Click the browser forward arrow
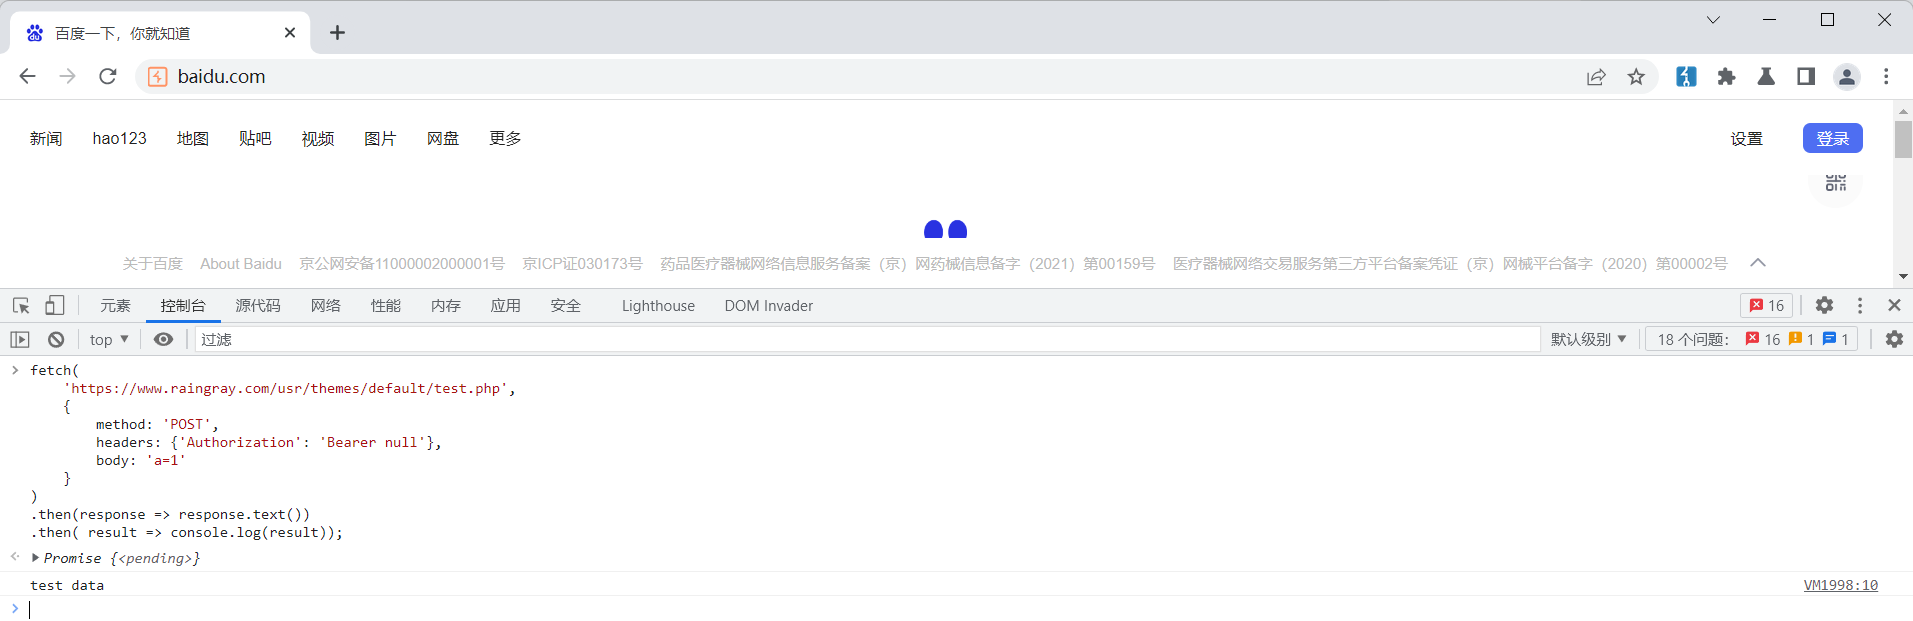The height and width of the screenshot is (621, 1913). click(68, 77)
